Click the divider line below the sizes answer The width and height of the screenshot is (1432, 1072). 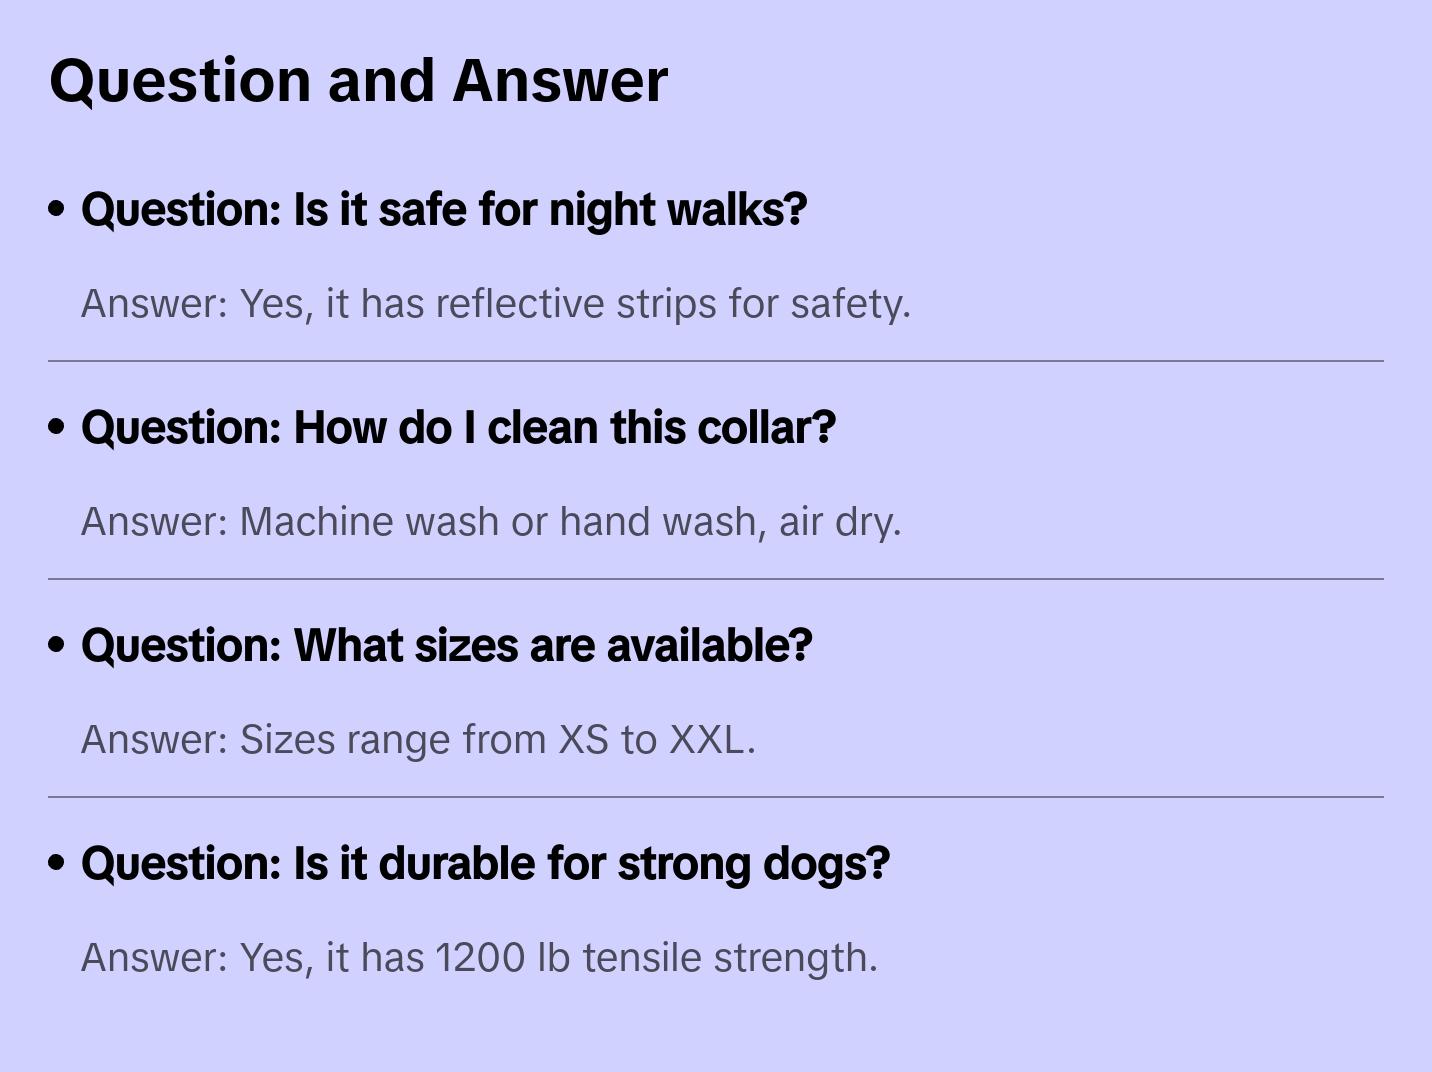[716, 797]
